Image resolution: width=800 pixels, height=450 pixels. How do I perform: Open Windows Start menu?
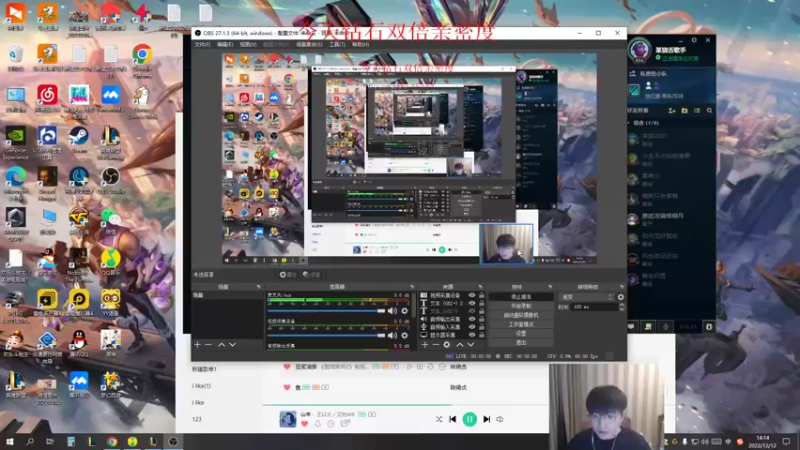pos(10,441)
